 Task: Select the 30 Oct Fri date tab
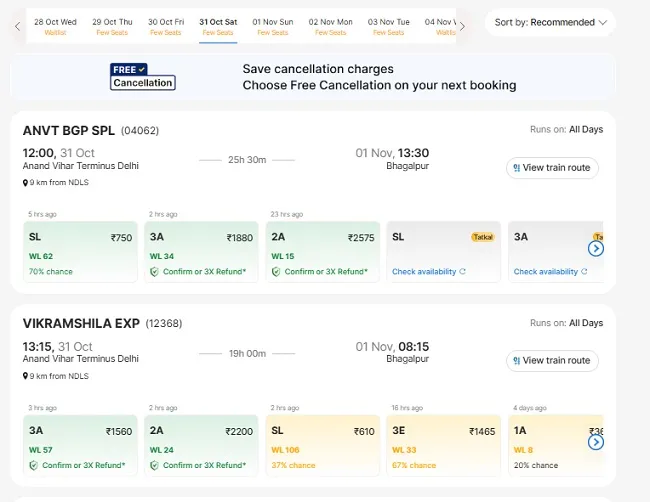tap(166, 27)
